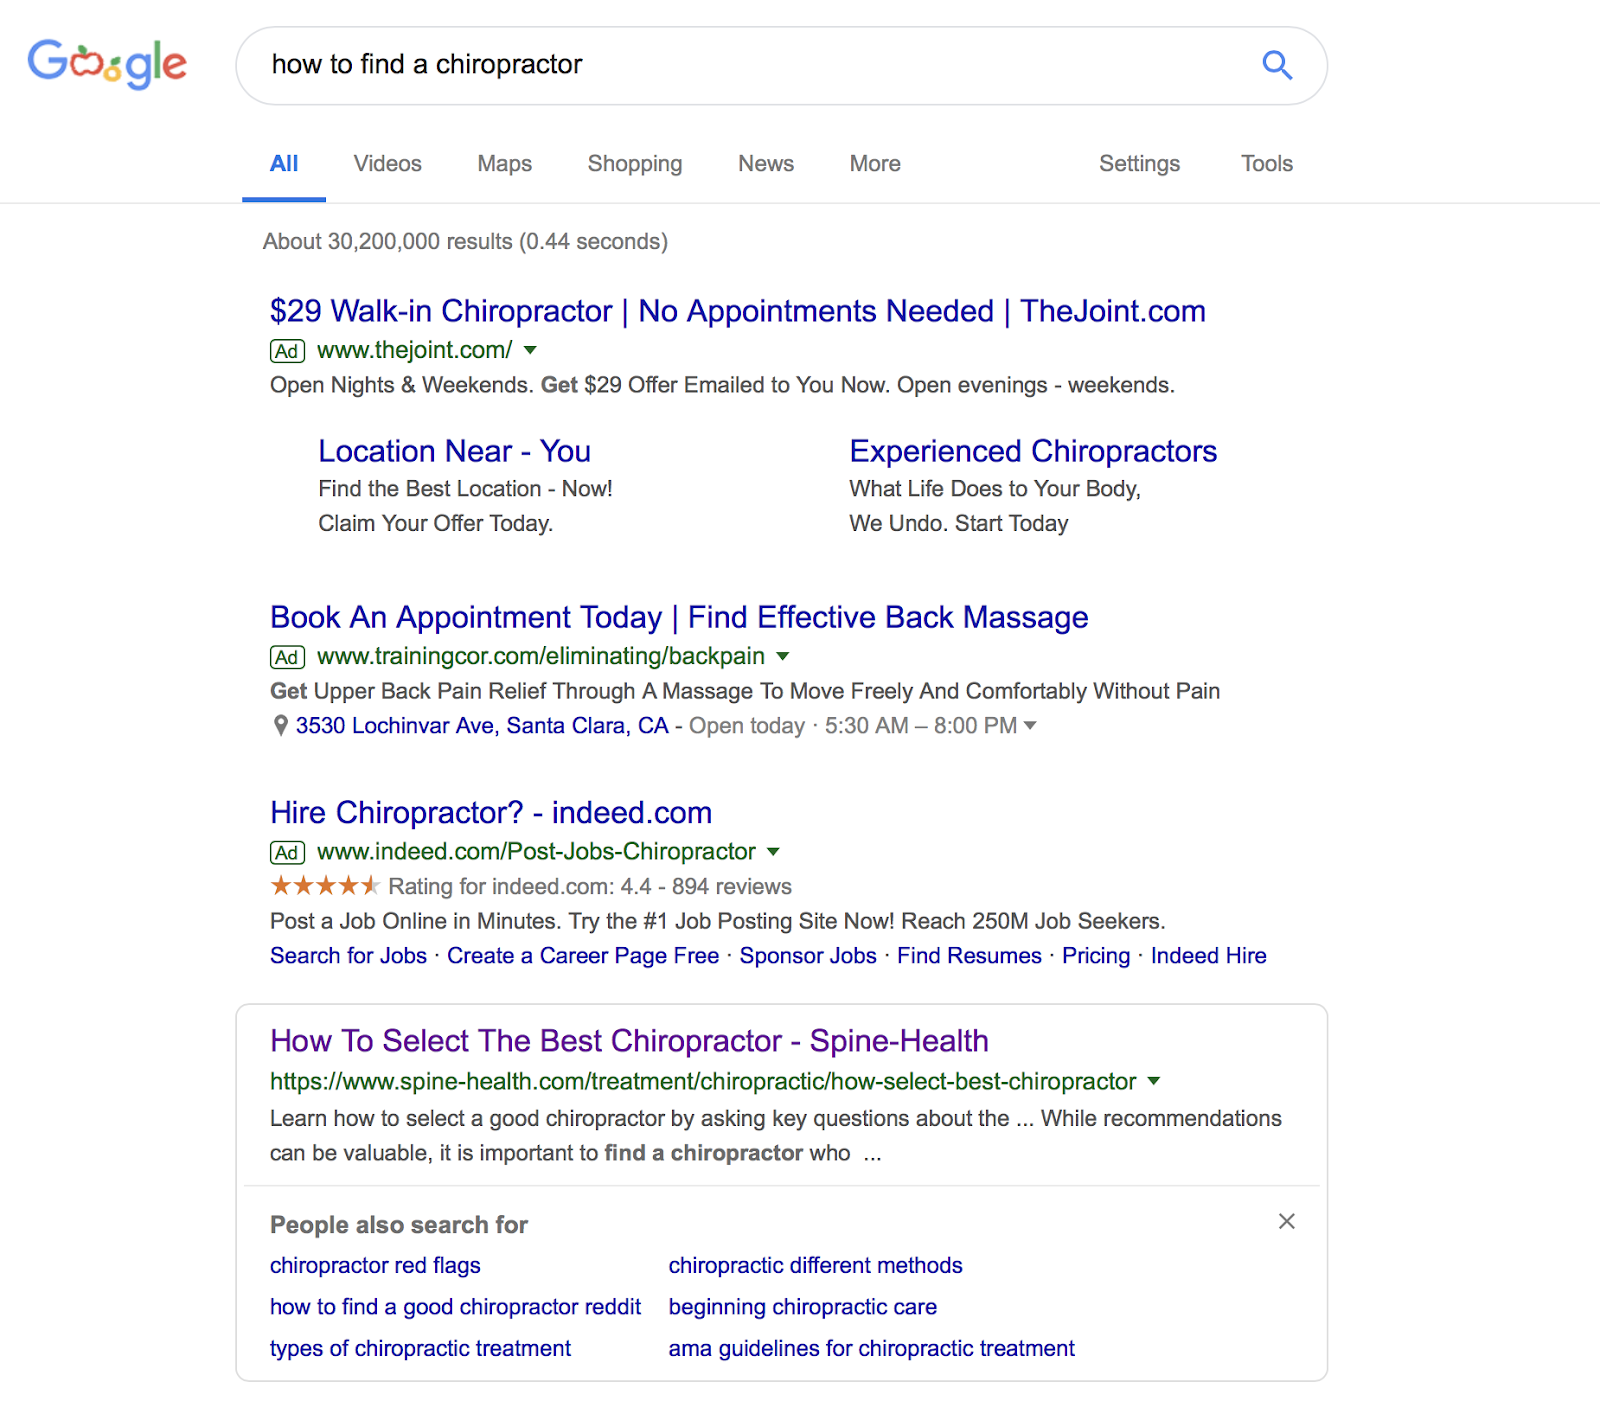
Task: Open How To Select The Best Chiropractor result
Action: (629, 1041)
